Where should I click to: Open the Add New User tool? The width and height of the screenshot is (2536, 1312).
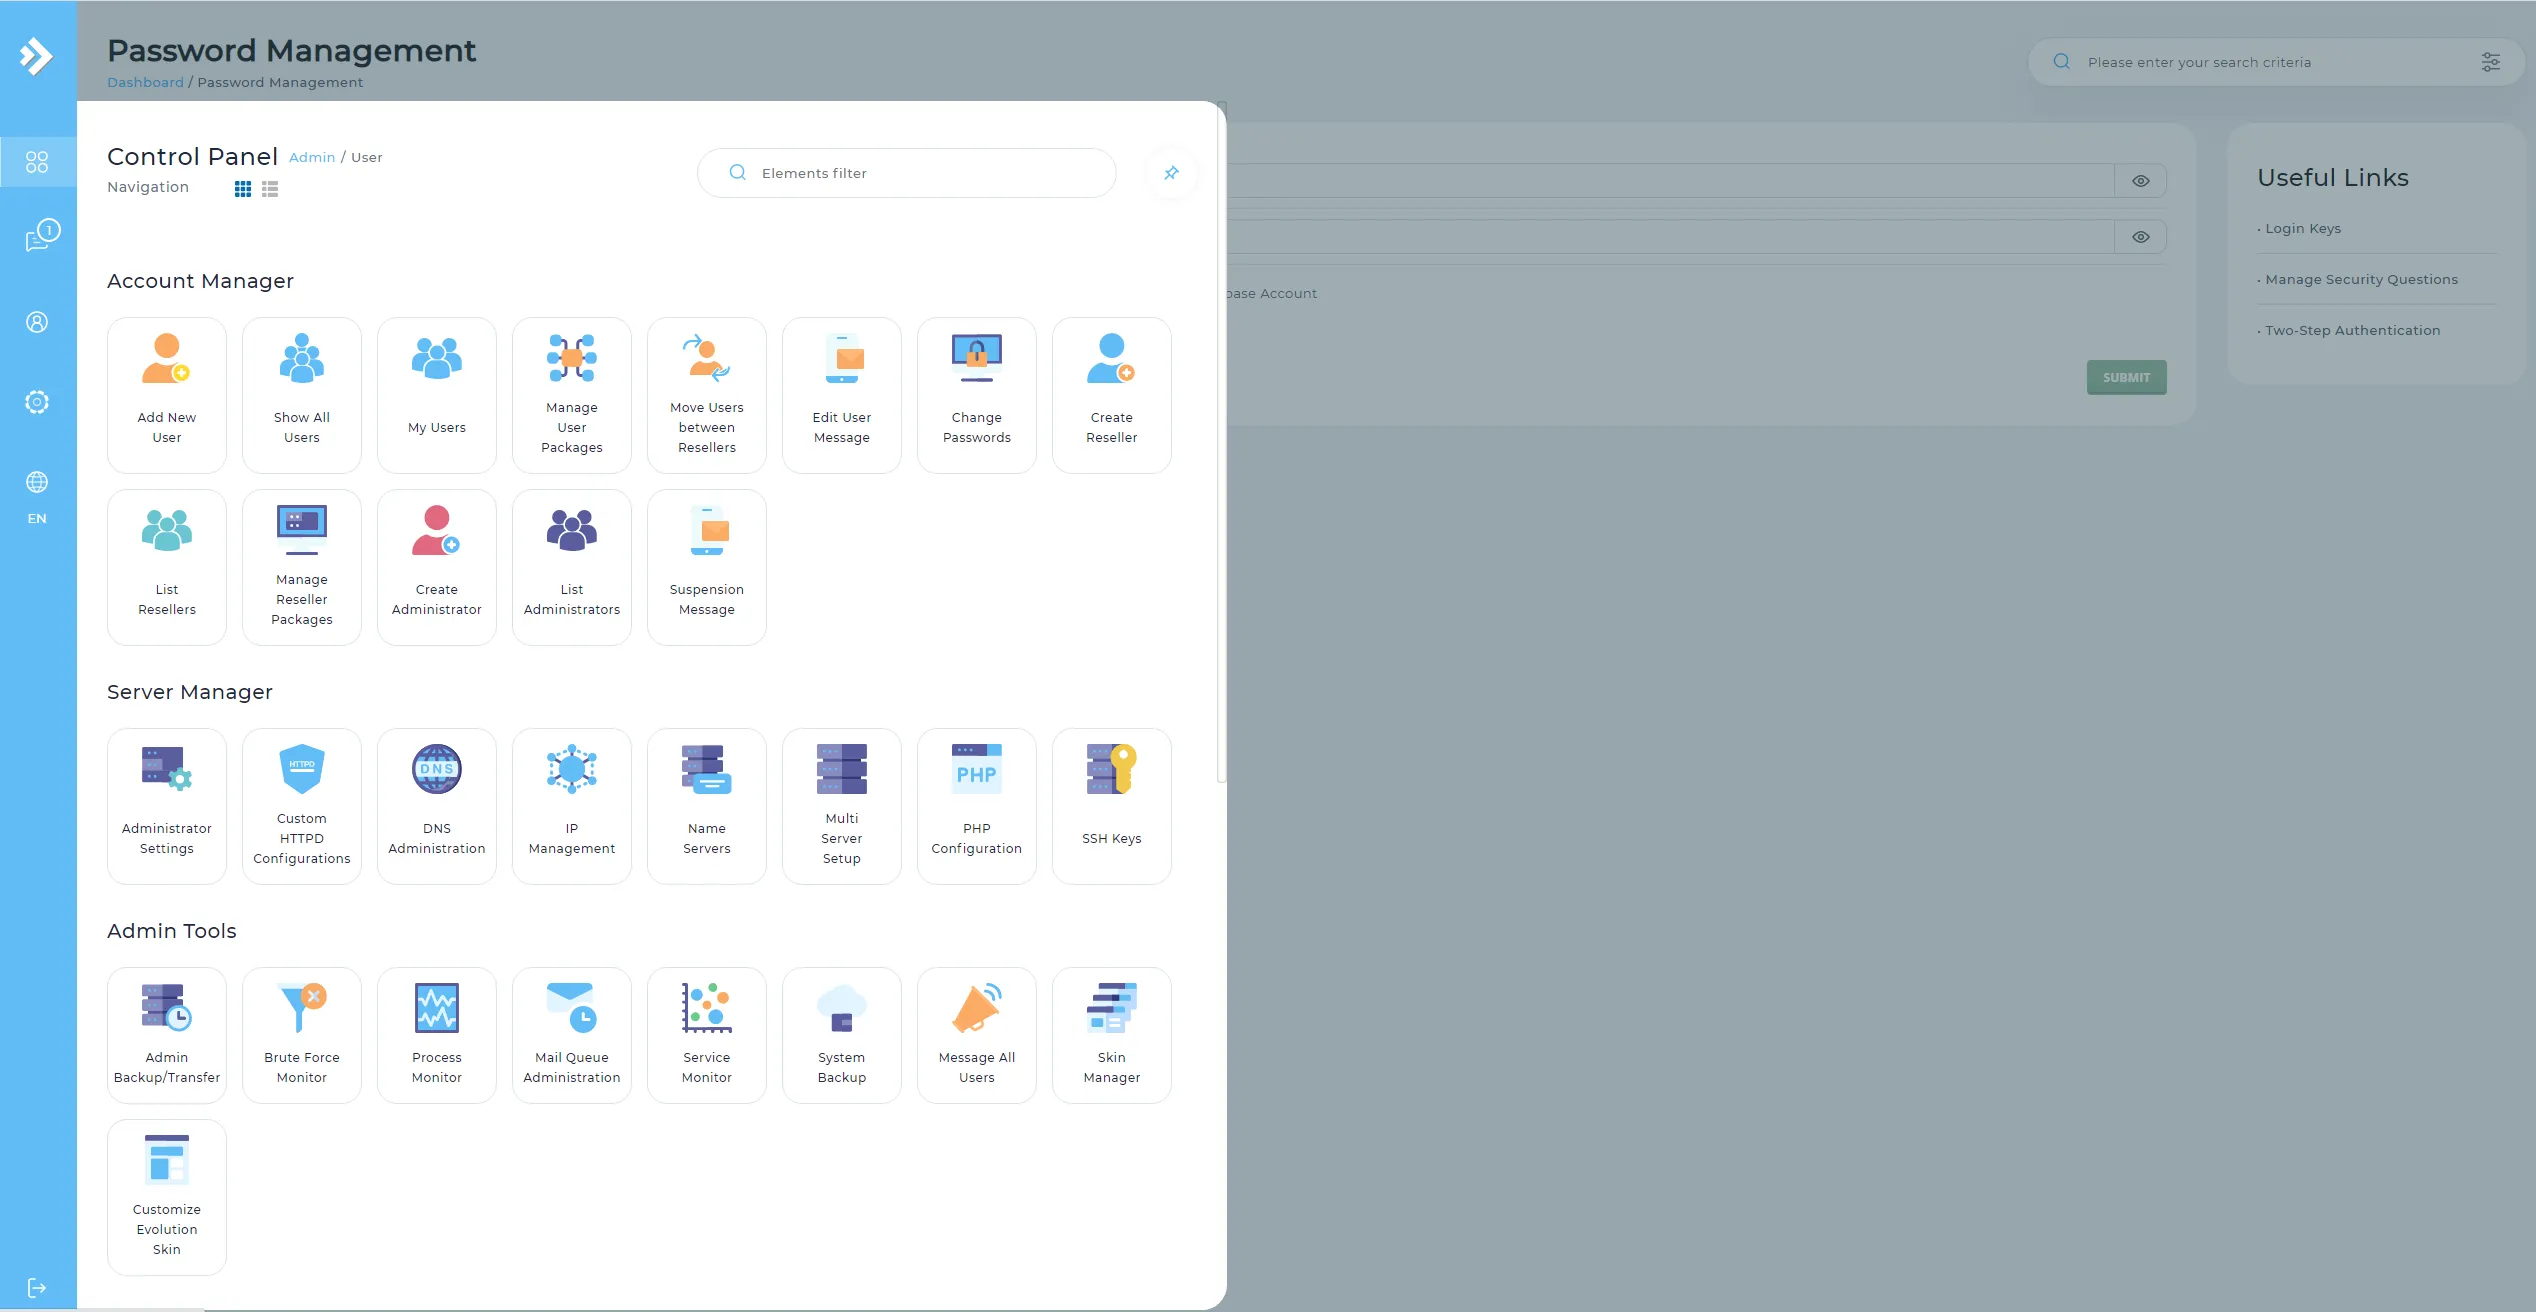pyautogui.click(x=166, y=394)
